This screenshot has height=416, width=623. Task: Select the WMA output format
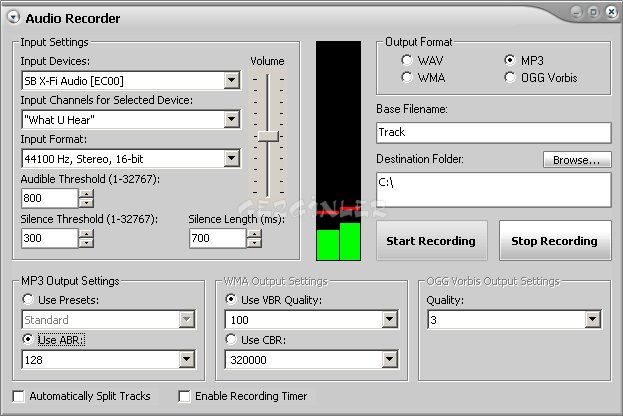tap(407, 77)
